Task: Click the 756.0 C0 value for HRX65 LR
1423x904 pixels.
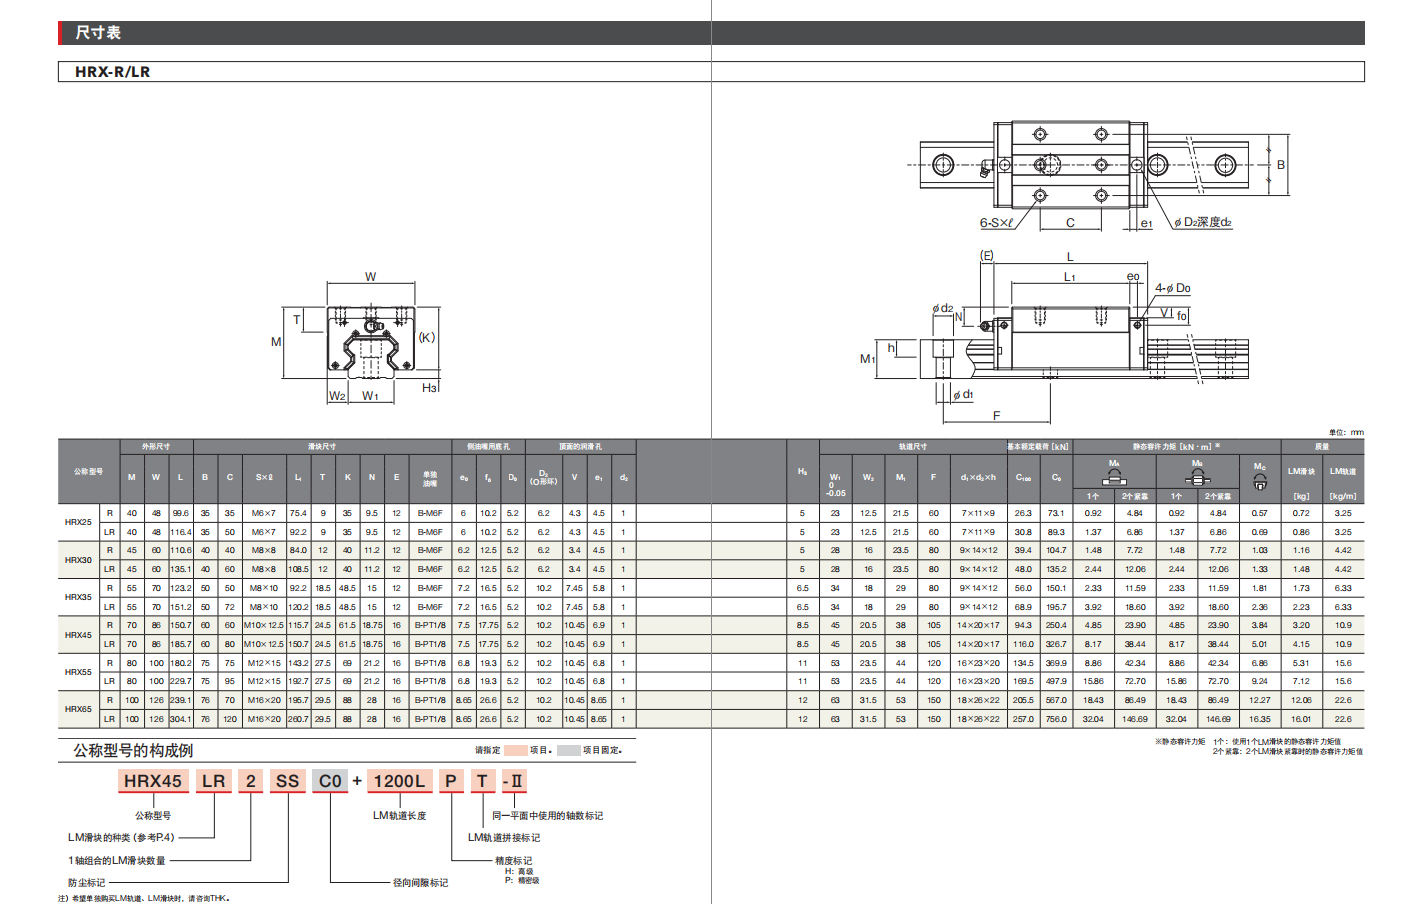Action: pyautogui.click(x=1056, y=719)
